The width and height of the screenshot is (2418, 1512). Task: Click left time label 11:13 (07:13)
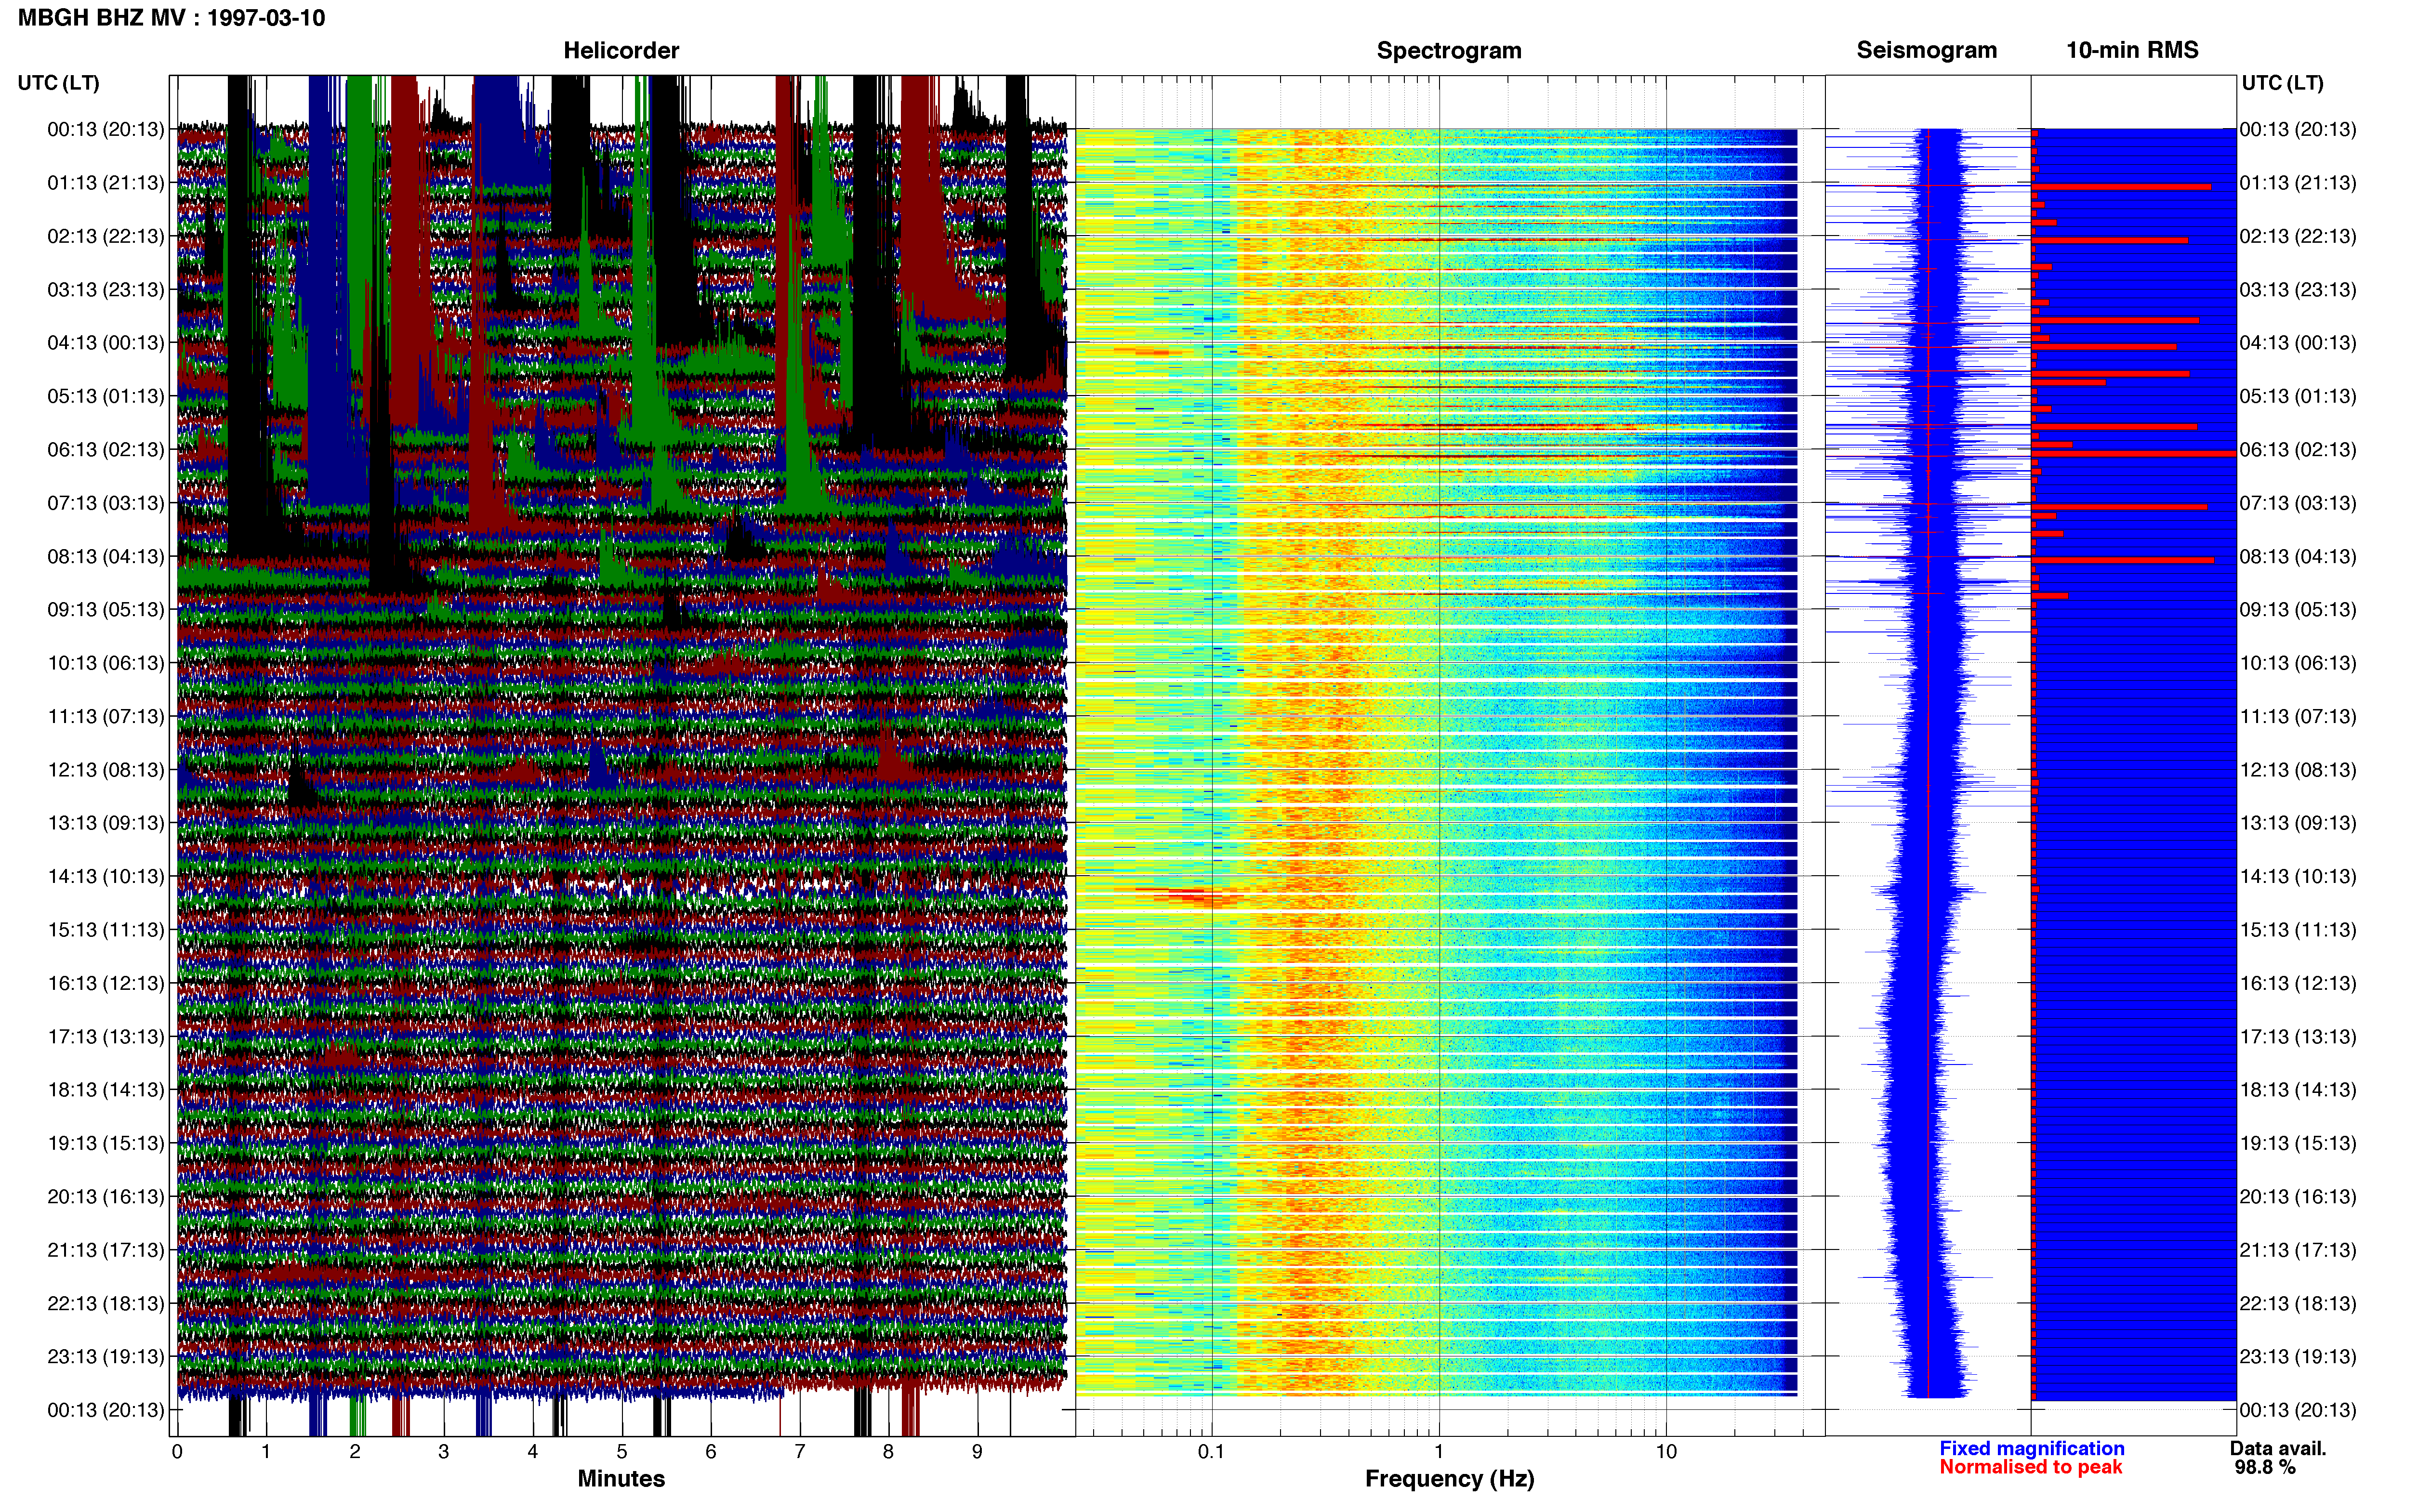pos(106,716)
